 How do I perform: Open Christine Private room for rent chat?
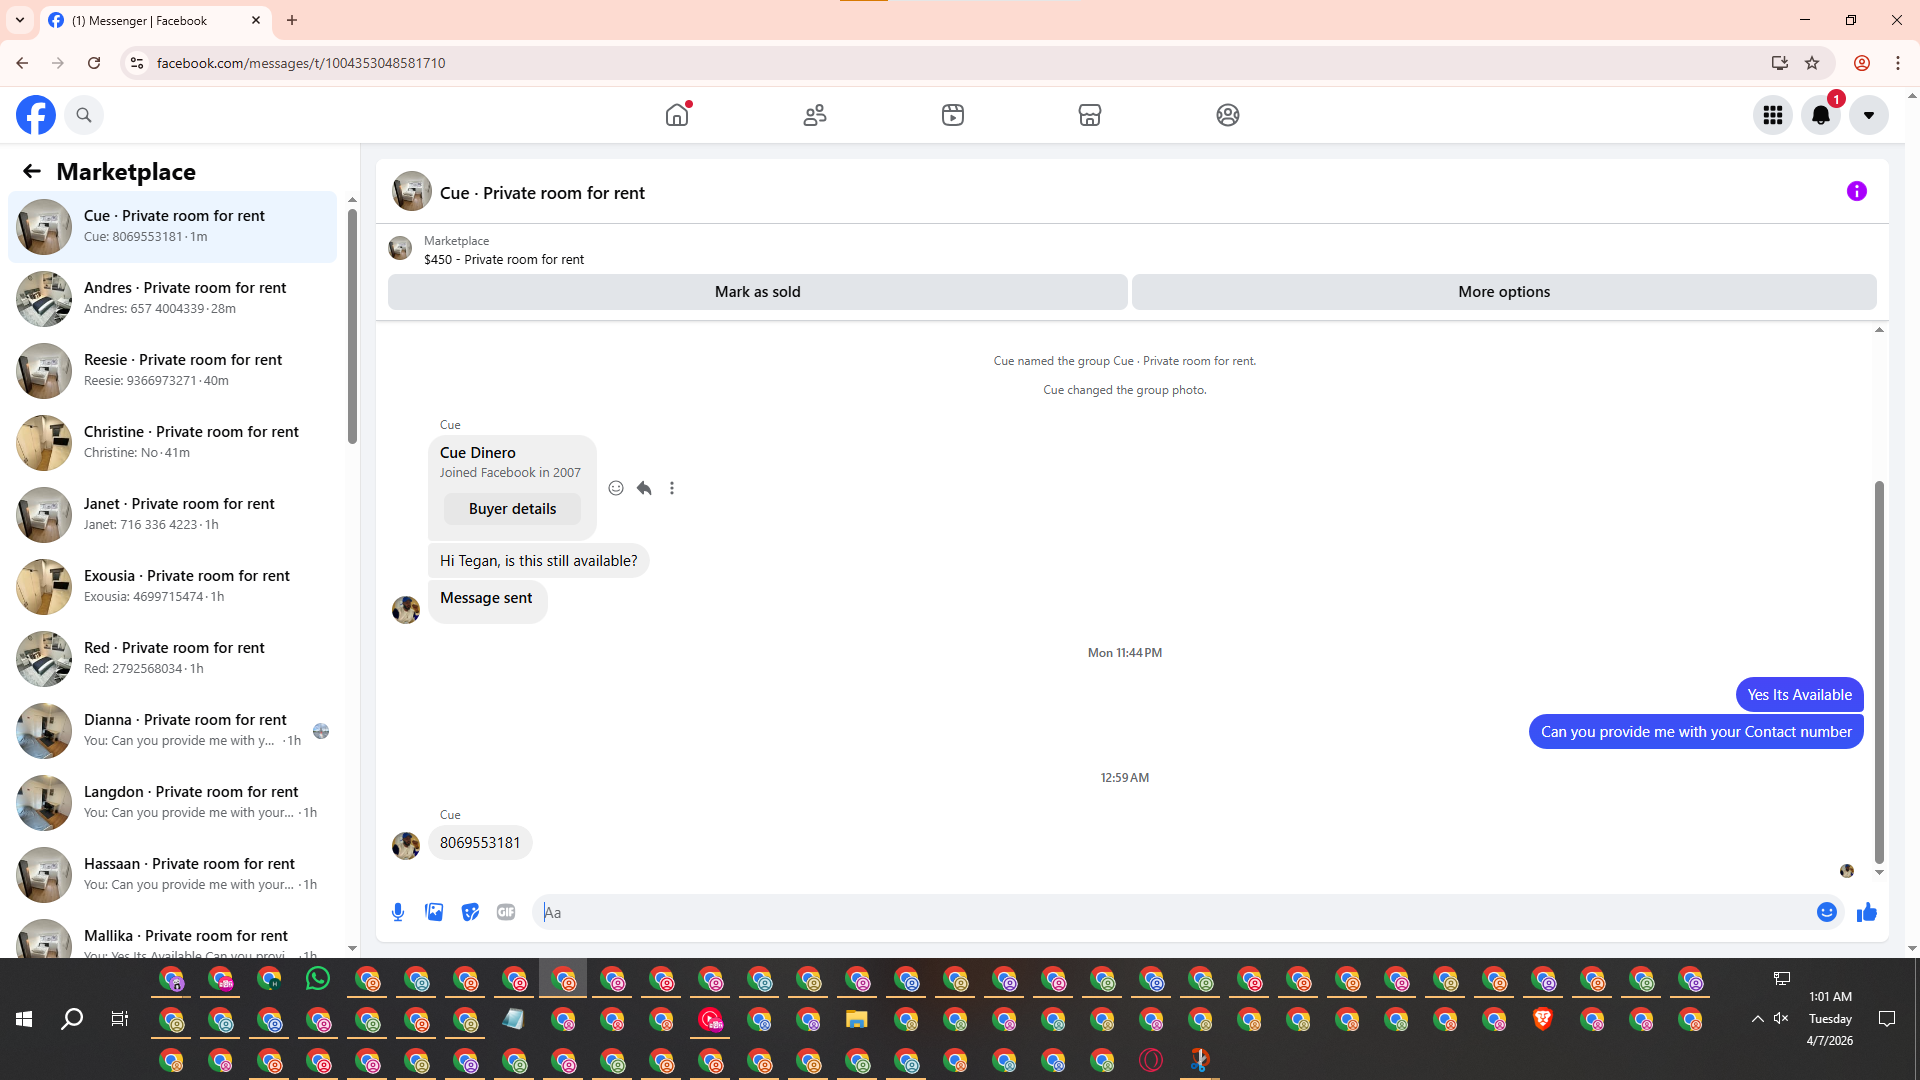(x=172, y=442)
